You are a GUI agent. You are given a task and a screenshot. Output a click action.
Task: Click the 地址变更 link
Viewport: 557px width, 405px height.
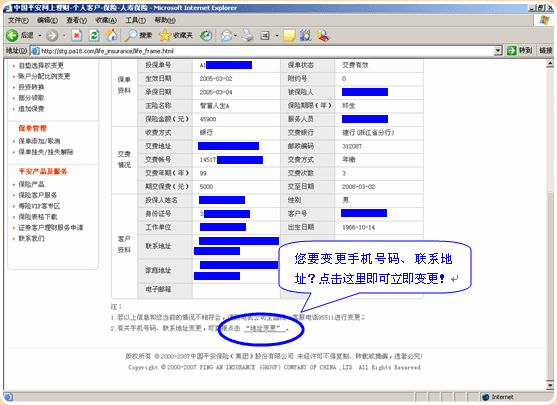265,328
